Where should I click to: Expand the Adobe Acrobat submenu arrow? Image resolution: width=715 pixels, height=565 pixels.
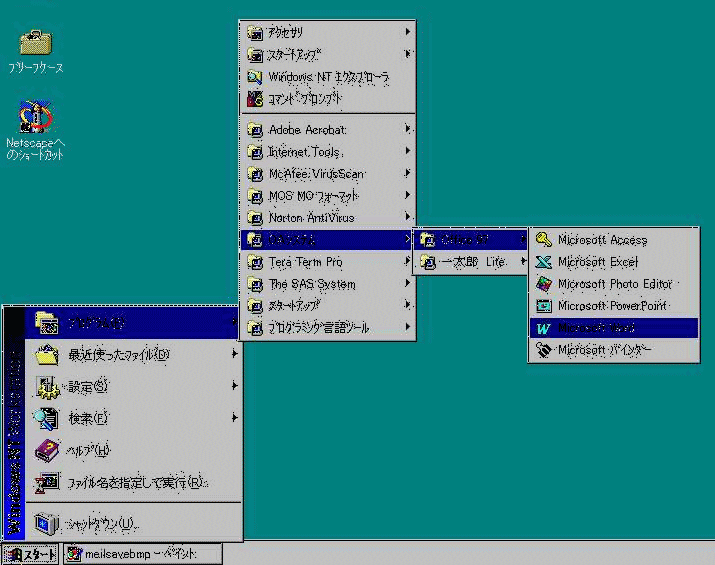pyautogui.click(x=408, y=129)
